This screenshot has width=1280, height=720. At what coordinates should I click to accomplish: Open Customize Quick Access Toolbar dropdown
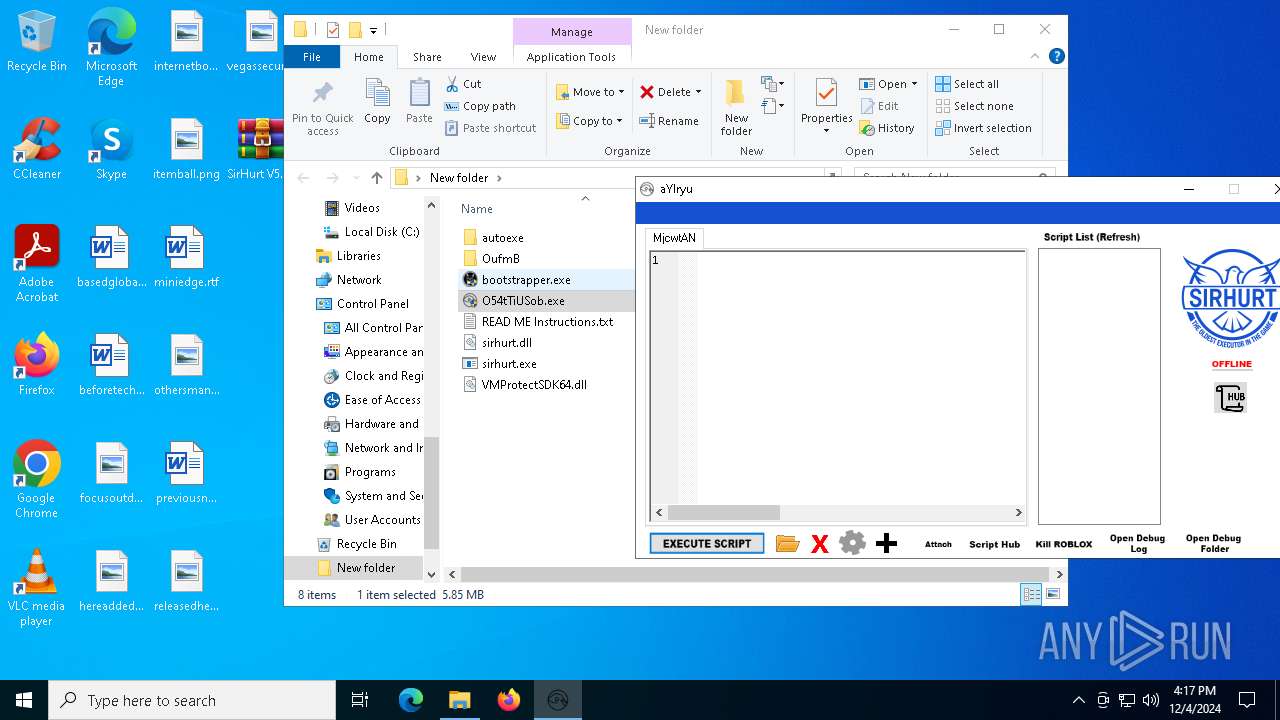pyautogui.click(x=374, y=30)
